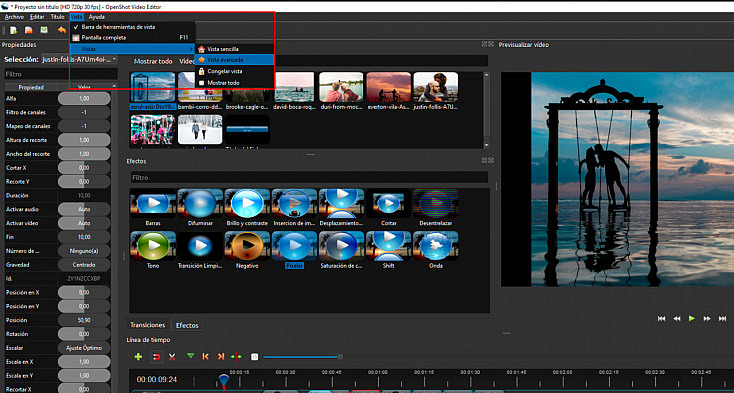Open the Selección clip dropdown
Image resolution: width=734 pixels, height=393 pixels.
click(x=79, y=59)
